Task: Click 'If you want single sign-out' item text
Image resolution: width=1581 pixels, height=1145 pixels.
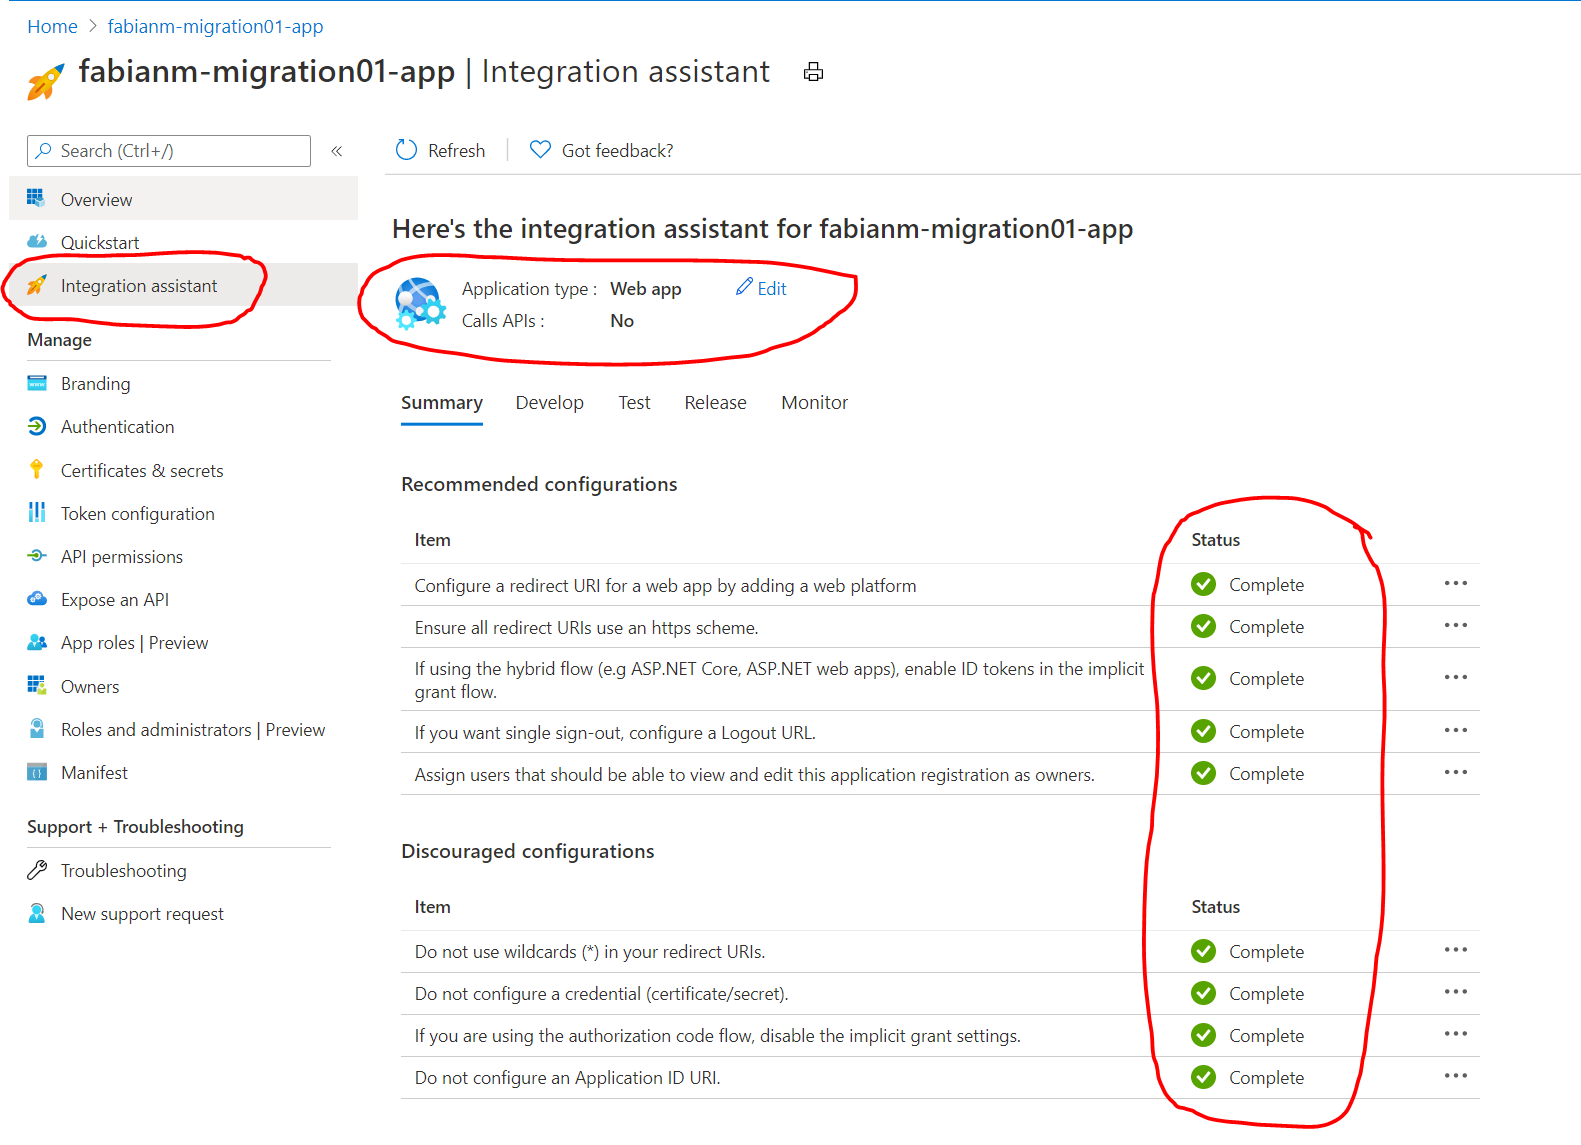Action: (615, 733)
